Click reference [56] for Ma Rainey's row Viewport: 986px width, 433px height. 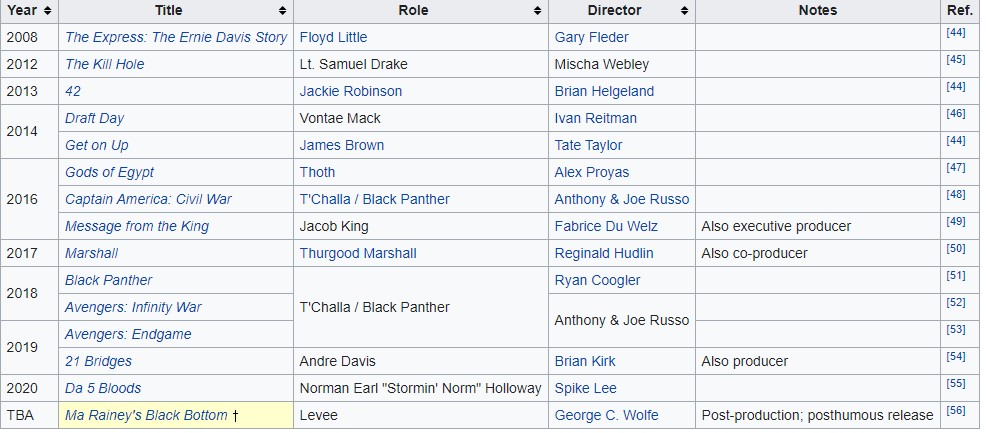click(x=955, y=412)
